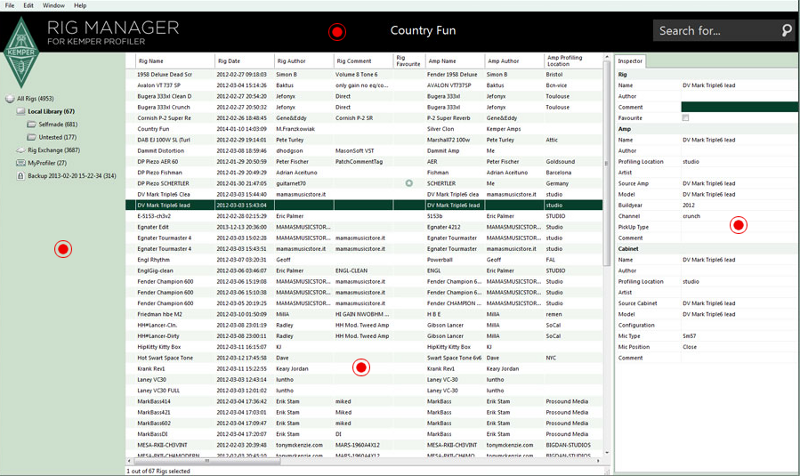The height and width of the screenshot is (476, 800).
Task: Sort by the Rig Comment column header
Action: [363, 61]
